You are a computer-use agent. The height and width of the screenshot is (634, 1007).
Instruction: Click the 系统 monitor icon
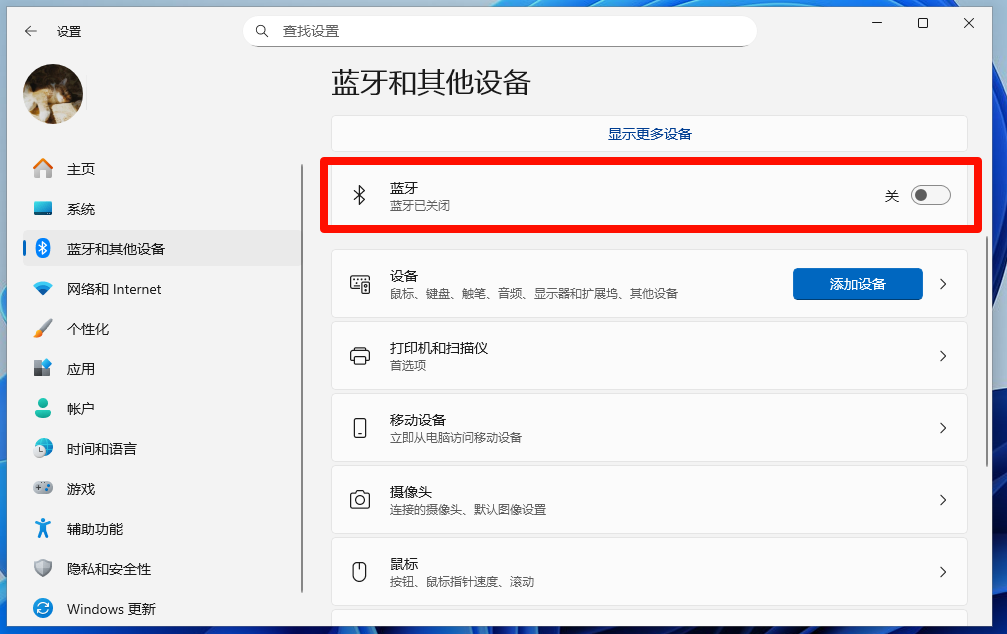[x=43, y=209]
